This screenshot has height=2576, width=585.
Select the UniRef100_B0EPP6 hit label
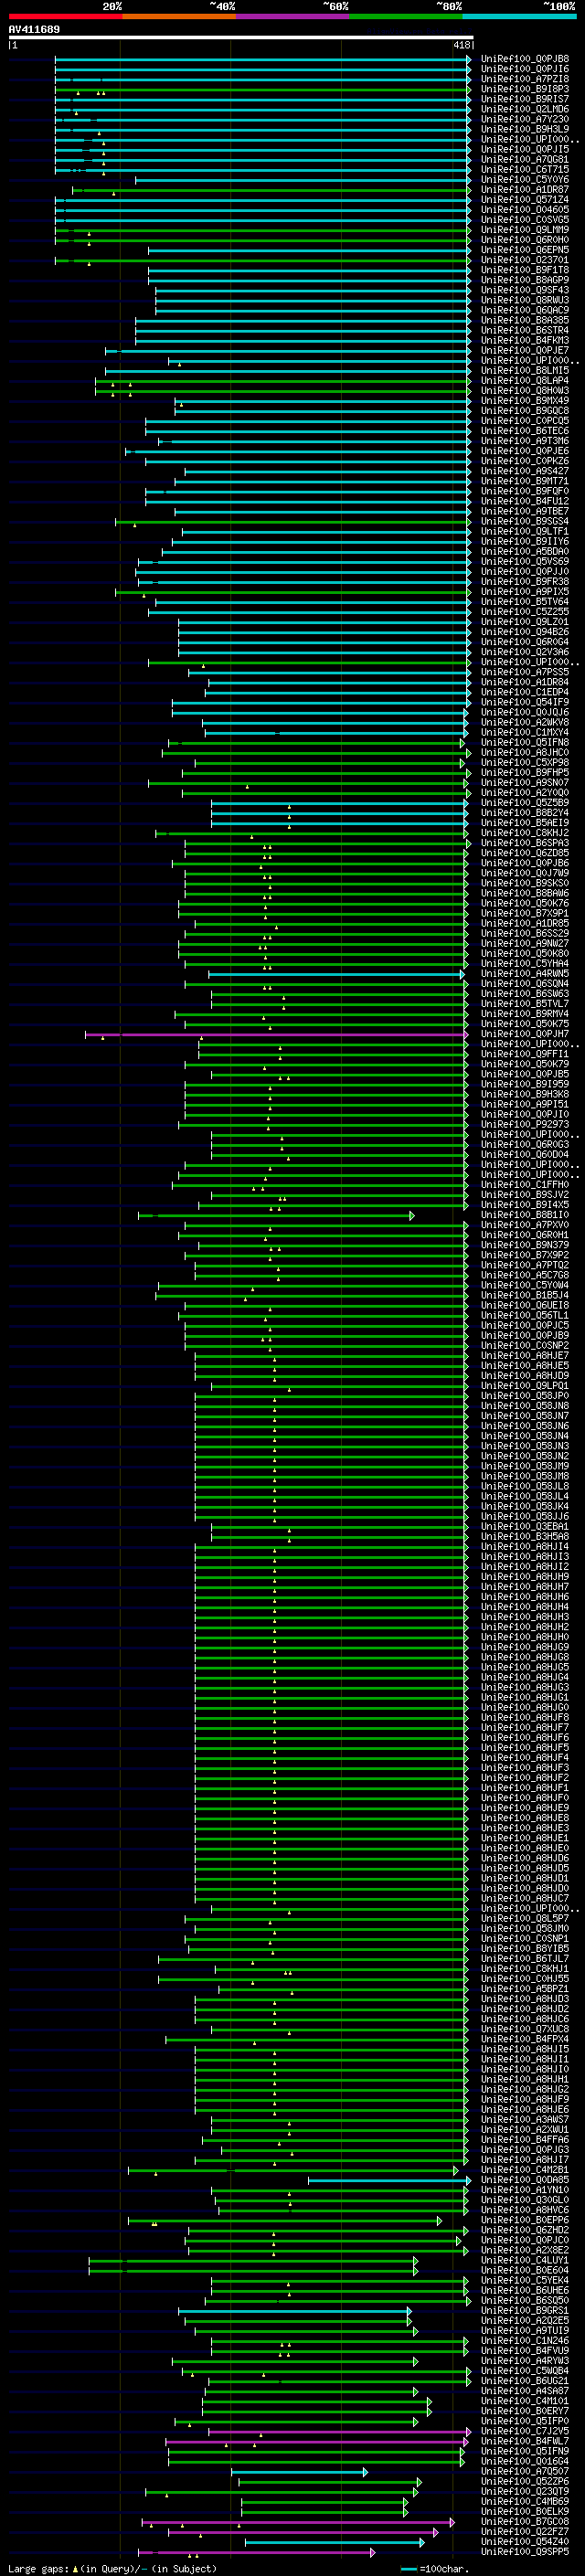point(525,2219)
